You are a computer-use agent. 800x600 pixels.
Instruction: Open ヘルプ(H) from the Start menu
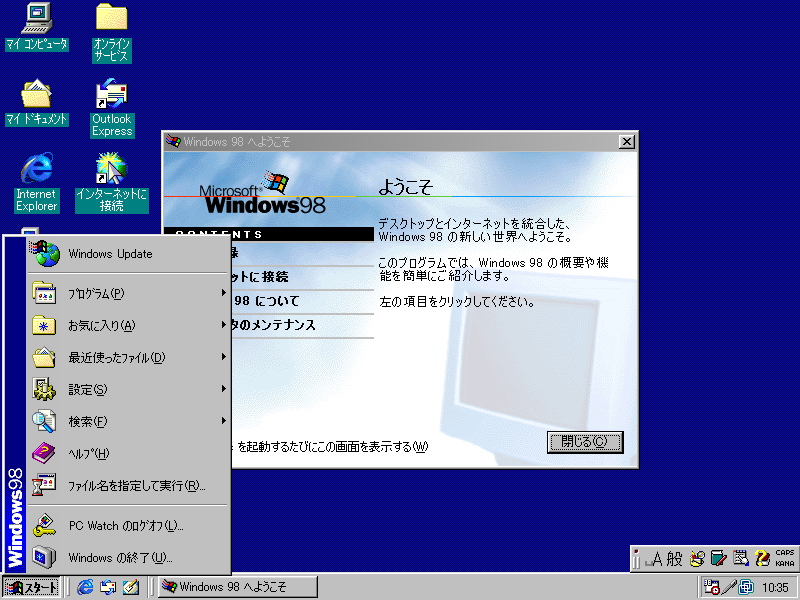[x=127, y=454]
